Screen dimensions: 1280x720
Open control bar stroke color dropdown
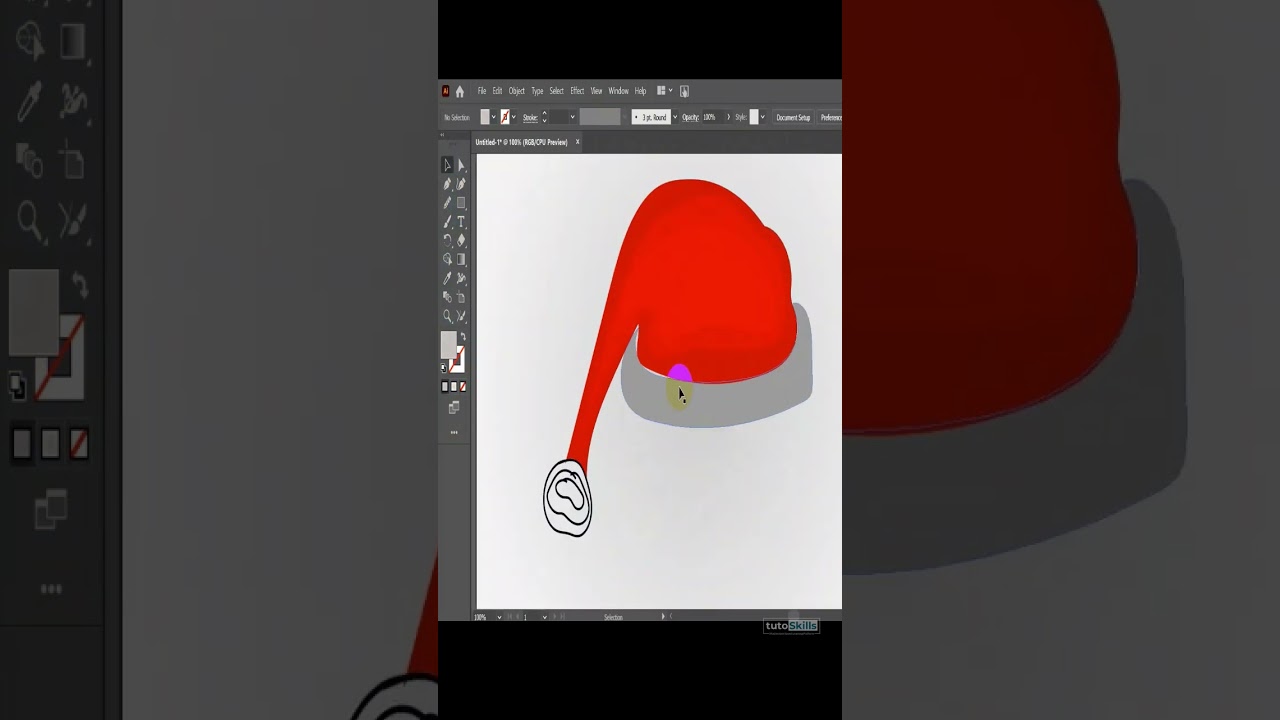[x=514, y=117]
